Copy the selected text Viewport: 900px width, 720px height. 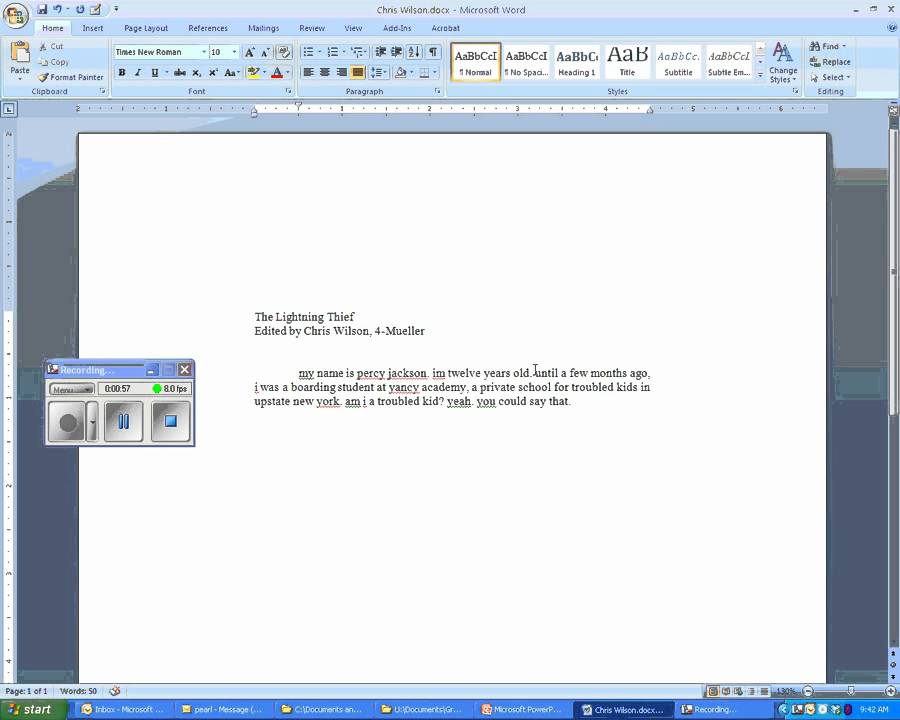[53, 62]
